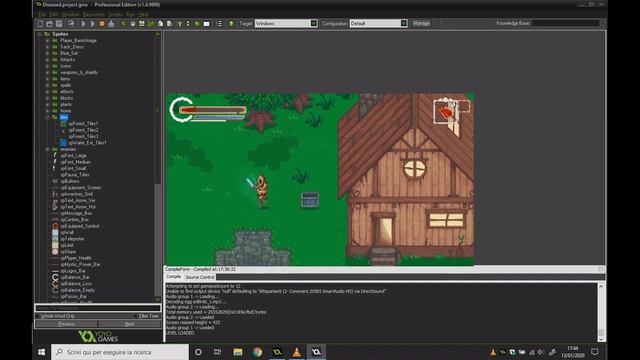640x360 pixels.
Task: Click the Create room white rectangle icon
Action: [x=207, y=24]
